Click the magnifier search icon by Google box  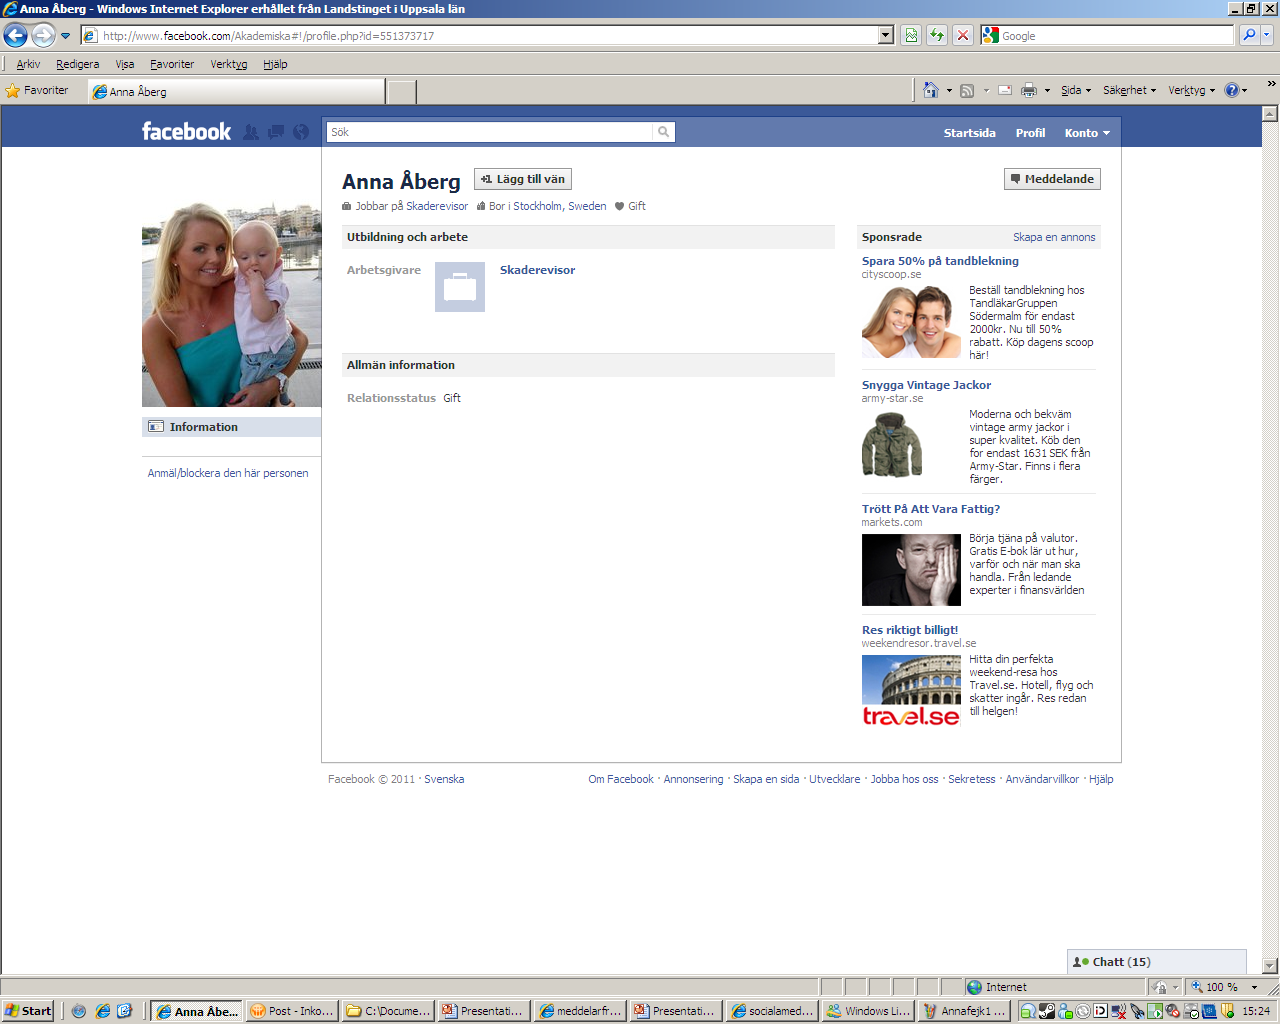tap(1249, 35)
